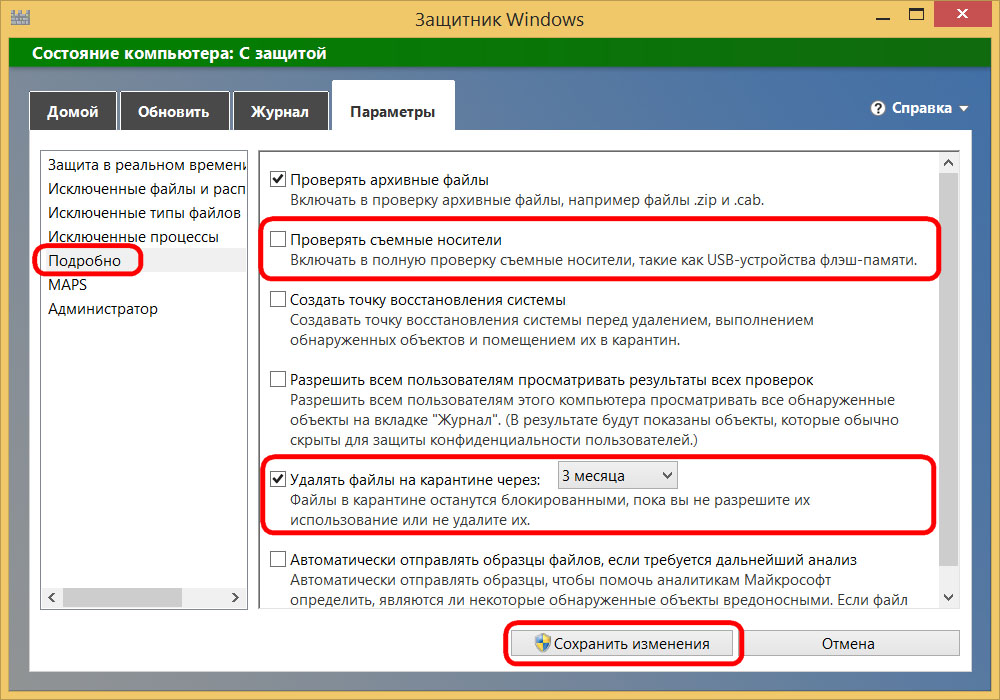The image size is (1000, 700).
Task: Select Исключенные типы файлов item
Action: 144,213
